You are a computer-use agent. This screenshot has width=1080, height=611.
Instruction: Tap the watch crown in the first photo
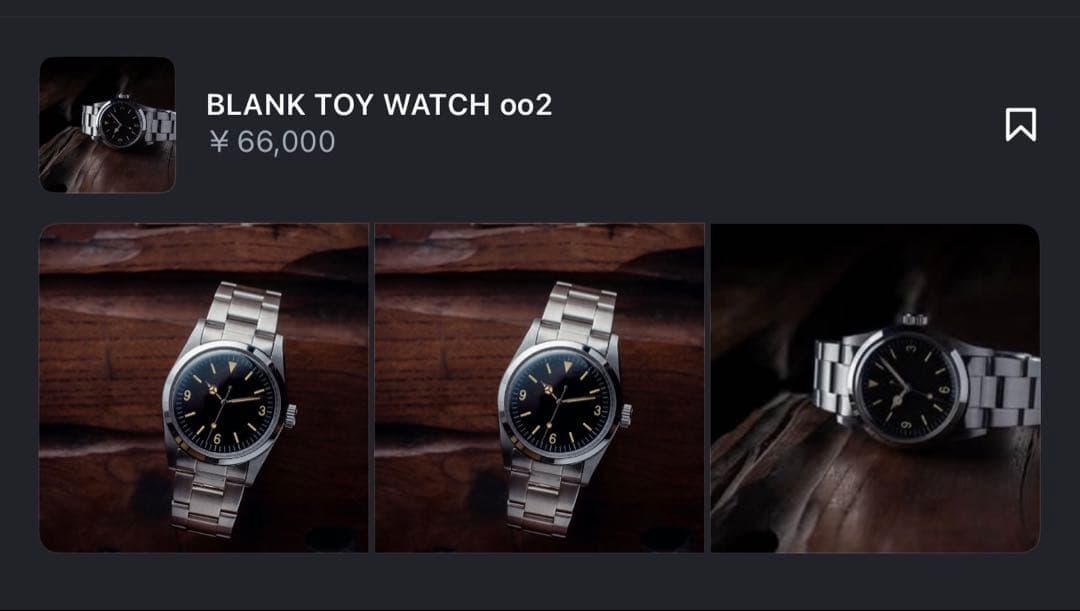291,415
